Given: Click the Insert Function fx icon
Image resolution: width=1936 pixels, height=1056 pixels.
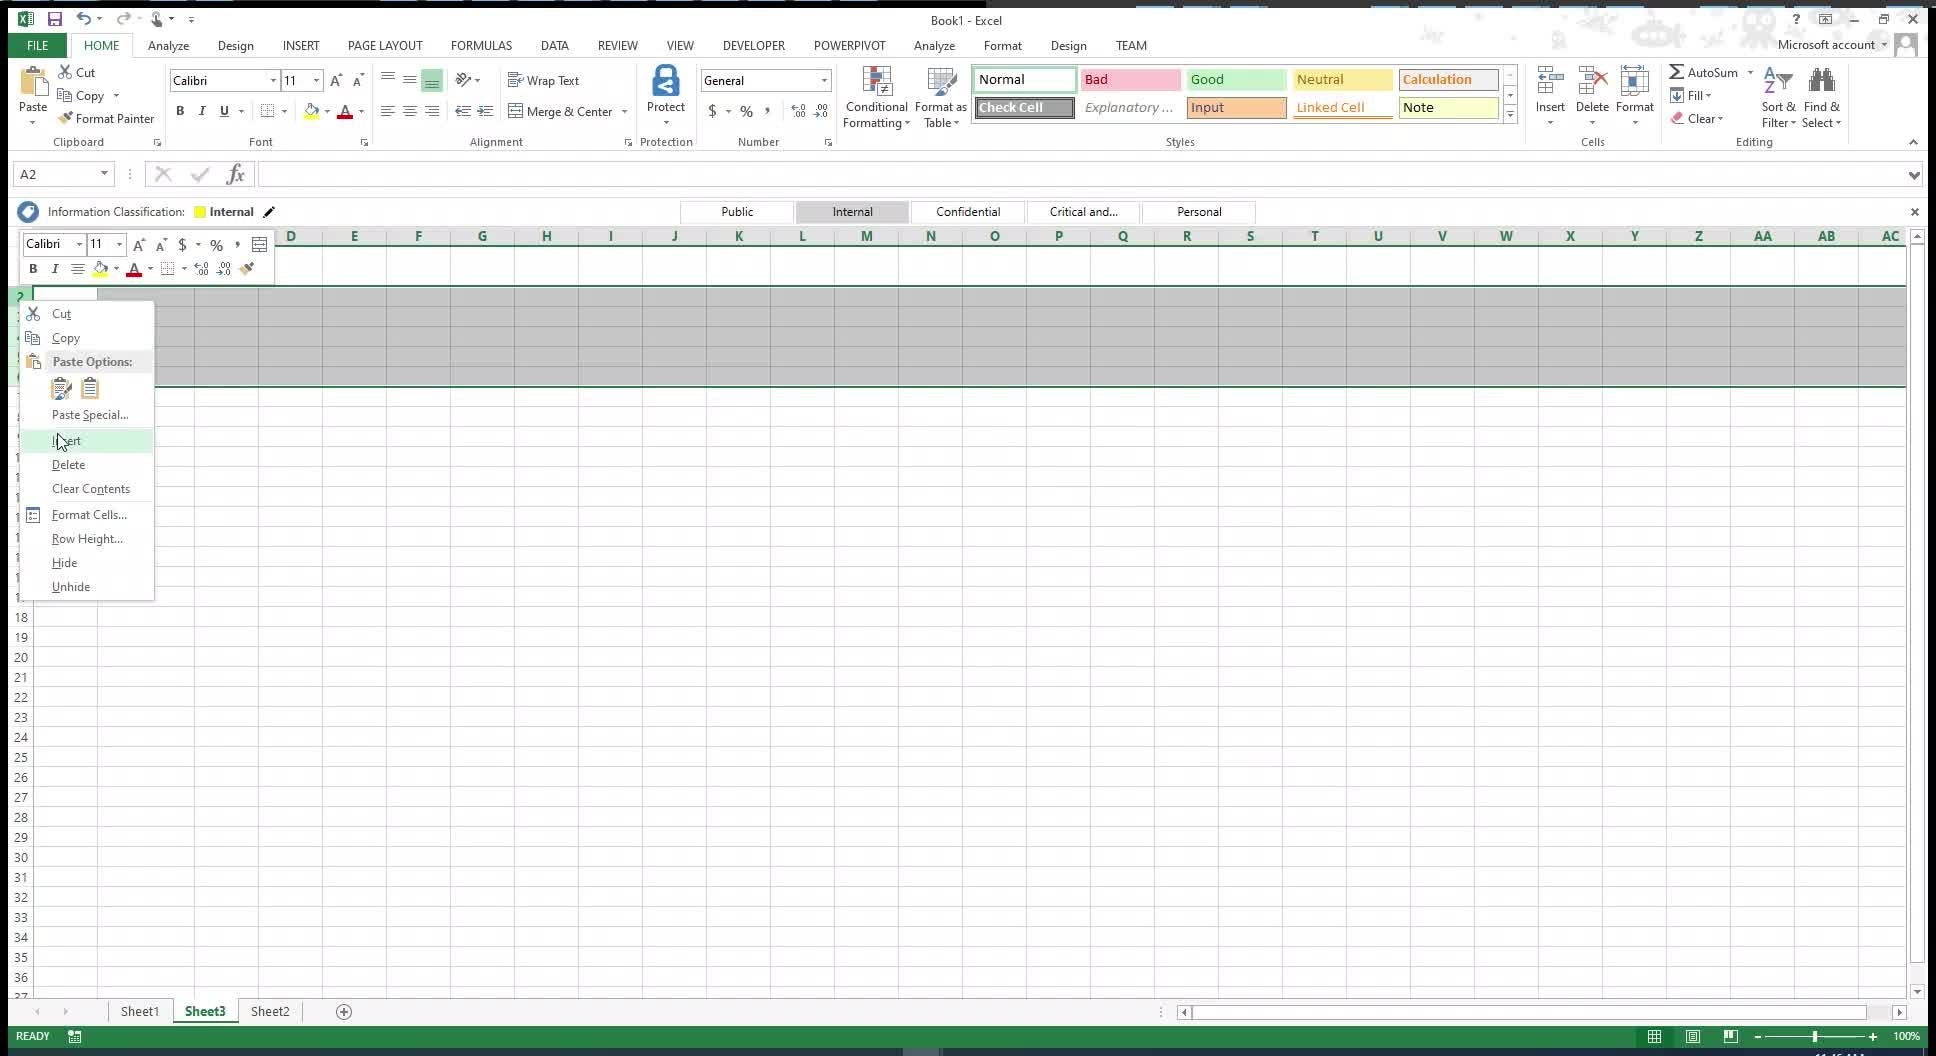Looking at the screenshot, I should tap(236, 174).
